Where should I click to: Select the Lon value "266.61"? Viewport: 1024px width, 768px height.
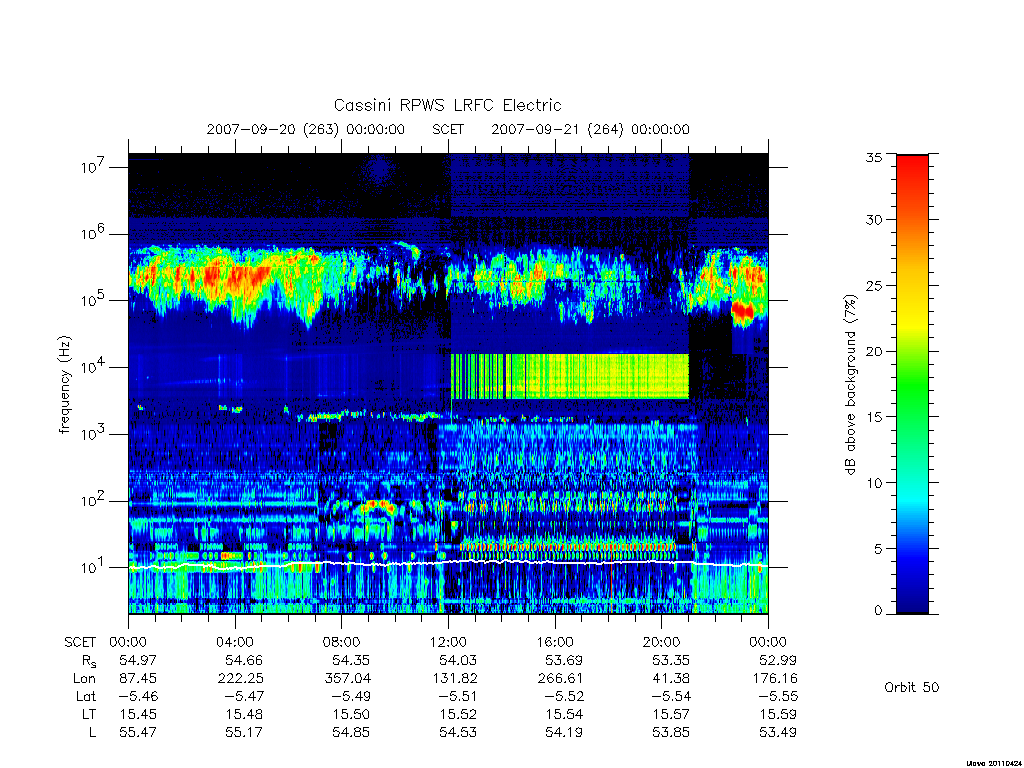tap(560, 679)
